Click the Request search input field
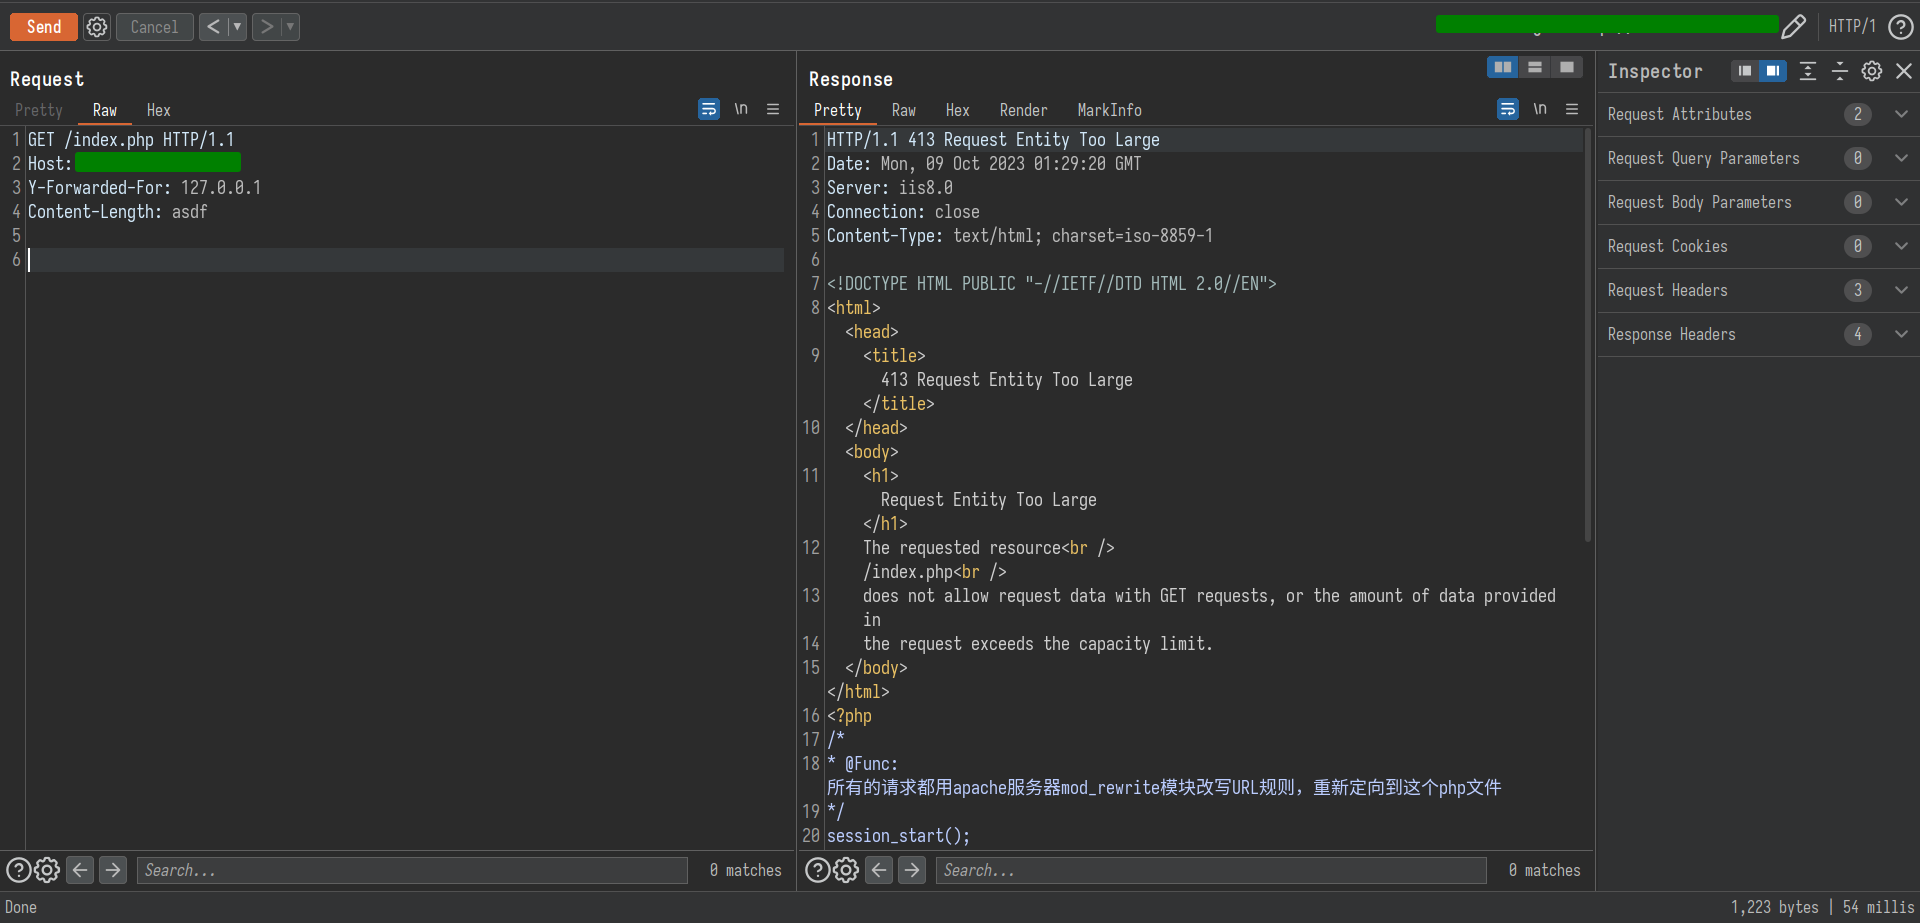The height and width of the screenshot is (923, 1920). pos(412,870)
